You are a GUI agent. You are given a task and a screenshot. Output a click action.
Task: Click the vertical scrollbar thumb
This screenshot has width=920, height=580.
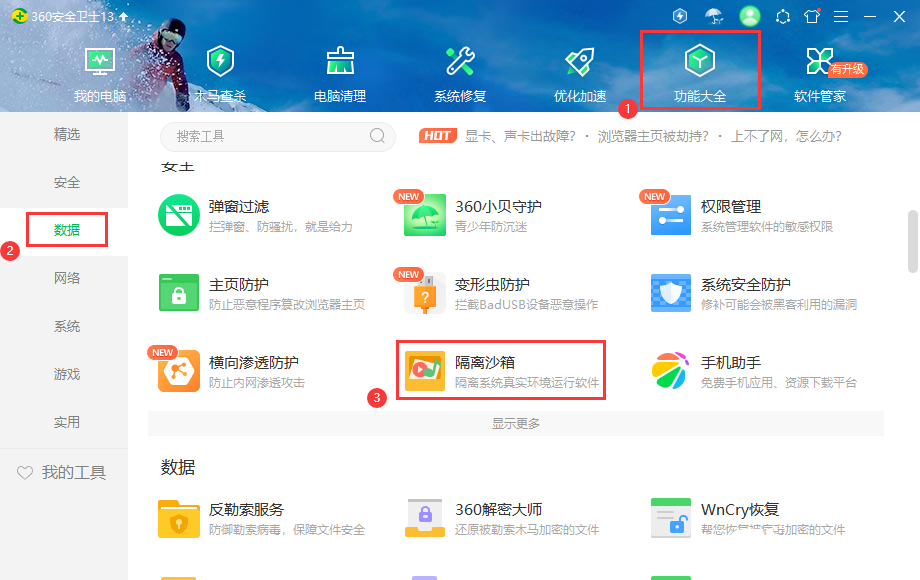click(912, 240)
